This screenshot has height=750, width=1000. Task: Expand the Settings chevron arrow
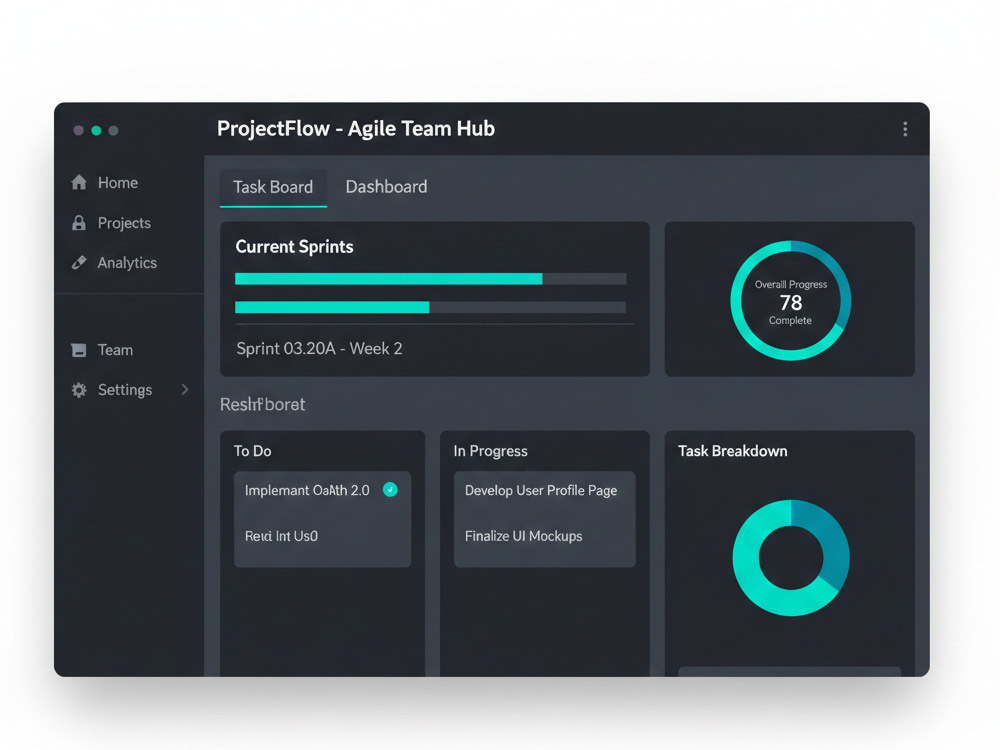click(185, 389)
